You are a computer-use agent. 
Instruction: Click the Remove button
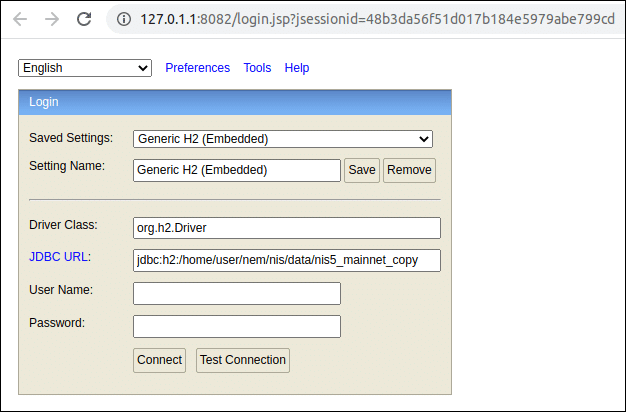pyautogui.click(x=409, y=170)
